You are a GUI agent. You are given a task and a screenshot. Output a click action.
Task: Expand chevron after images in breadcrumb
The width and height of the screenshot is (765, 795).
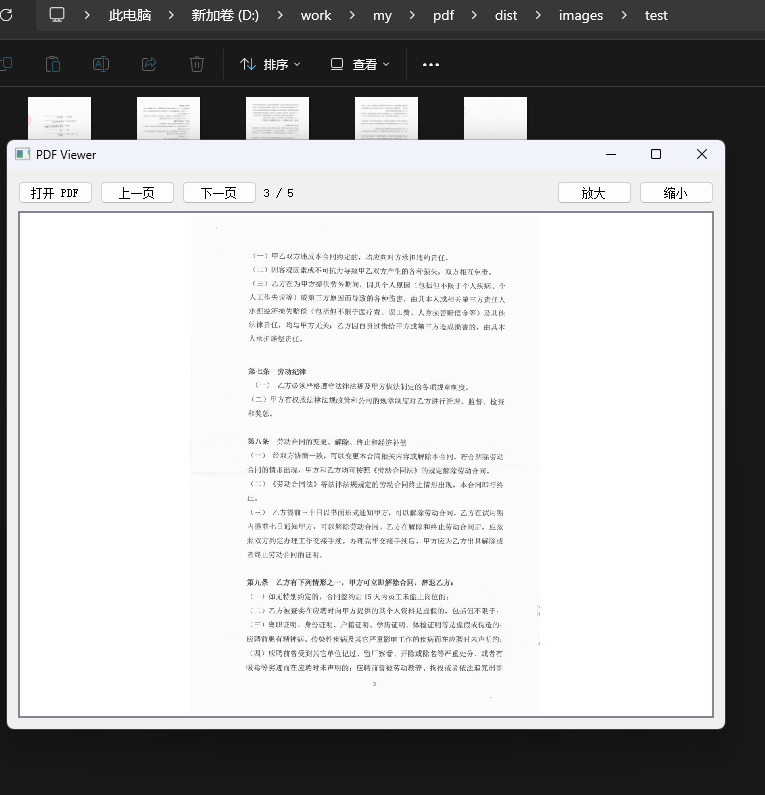point(624,15)
